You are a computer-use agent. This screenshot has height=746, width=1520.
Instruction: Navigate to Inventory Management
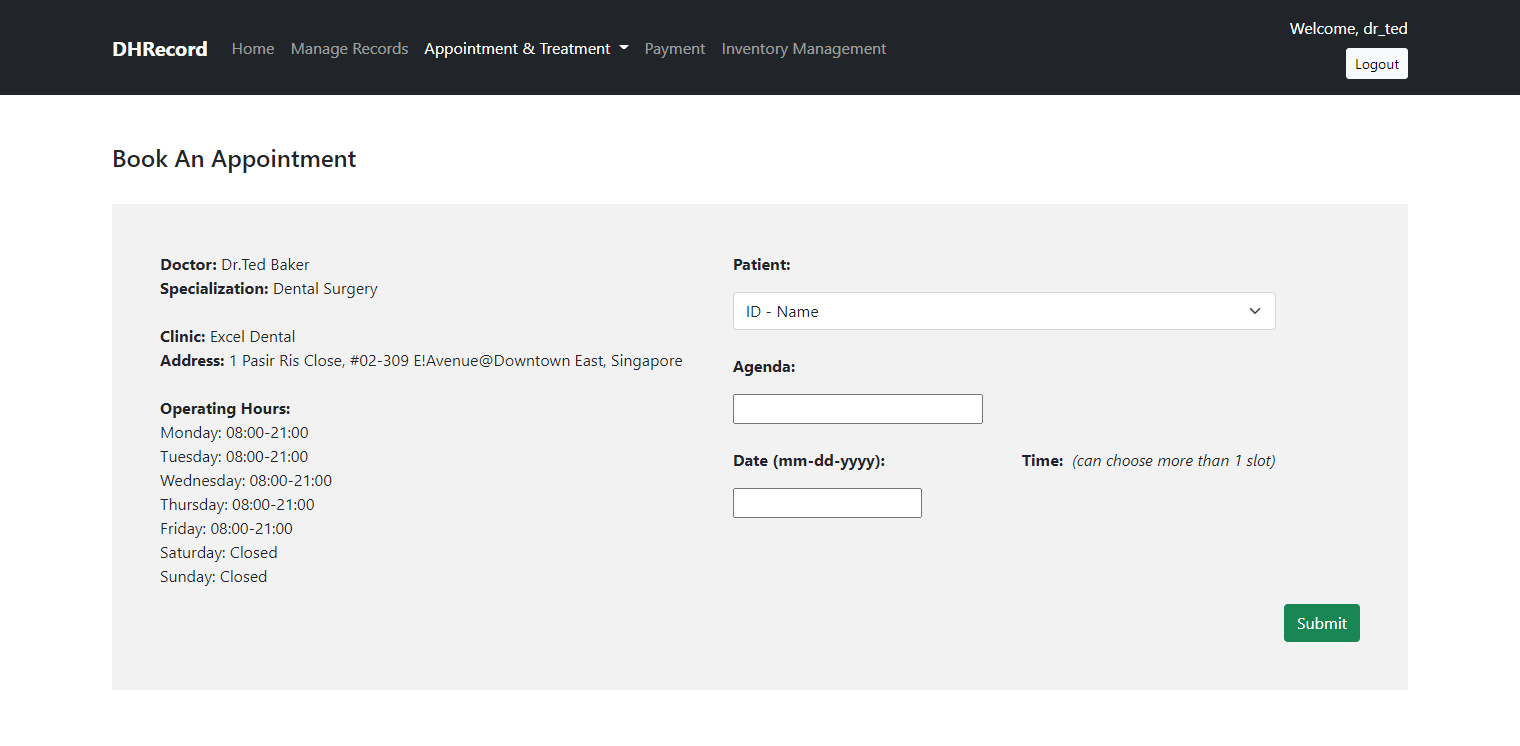coord(804,49)
